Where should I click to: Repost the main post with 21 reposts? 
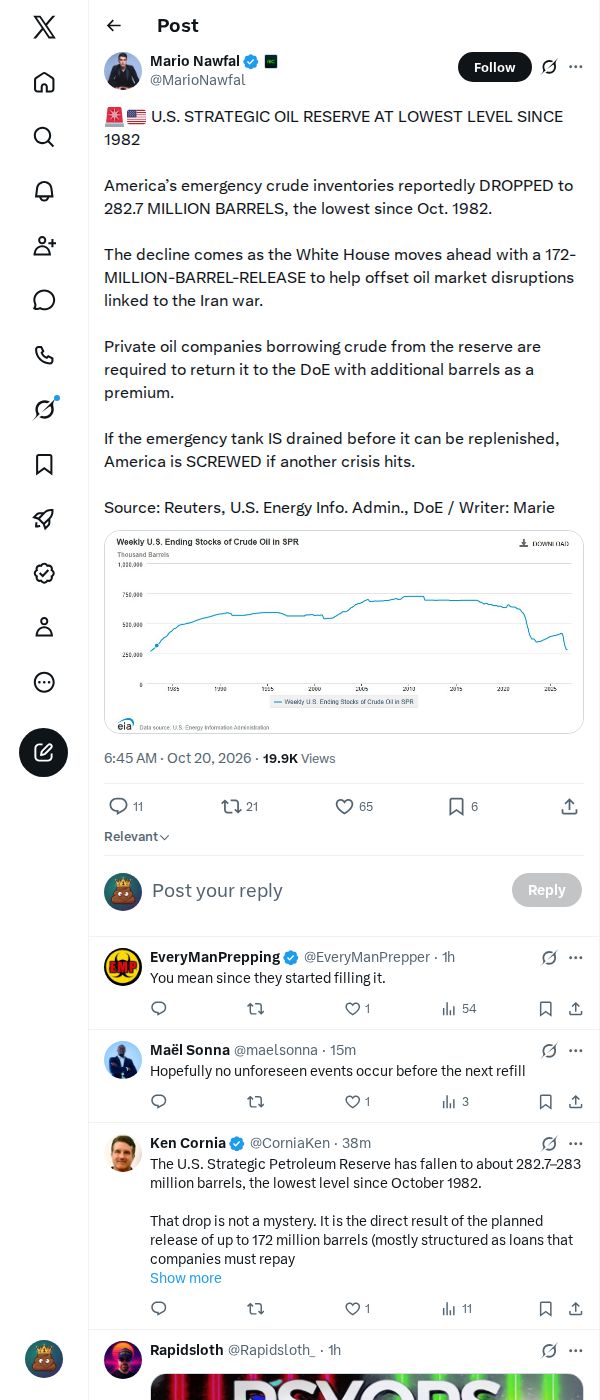[x=240, y=806]
